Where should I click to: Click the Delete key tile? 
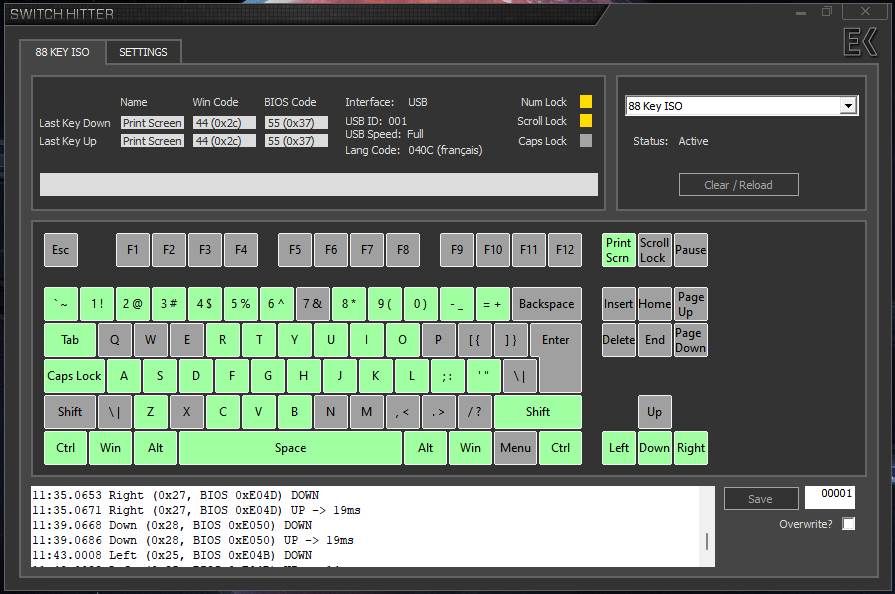tap(619, 340)
